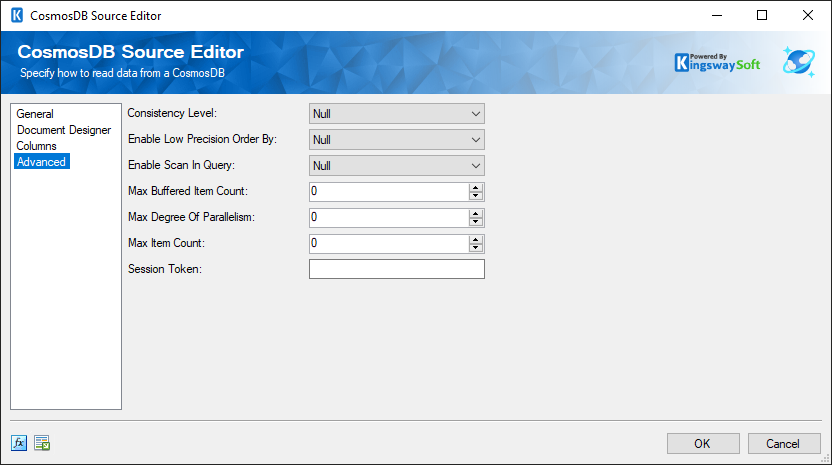Click into the Session Token text box
The image size is (832, 465).
tap(396, 269)
